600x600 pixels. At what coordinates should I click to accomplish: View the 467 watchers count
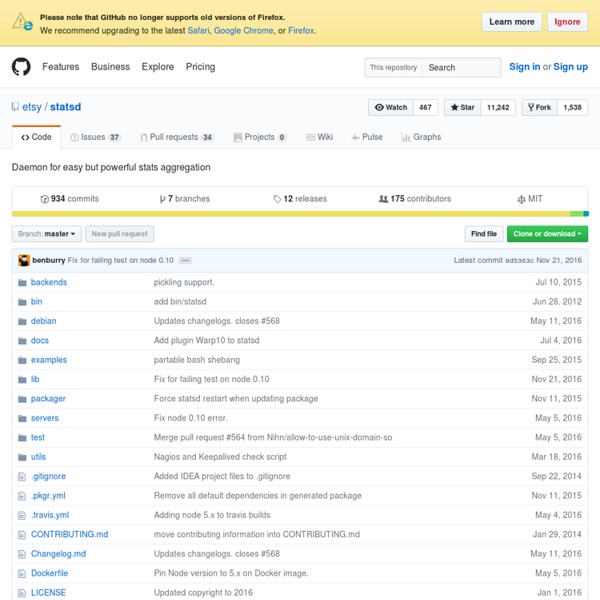click(x=425, y=108)
